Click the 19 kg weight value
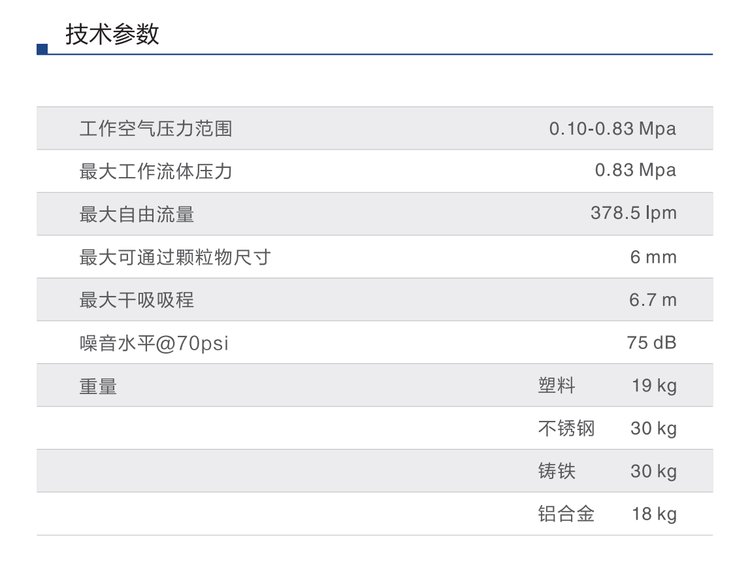 653,386
